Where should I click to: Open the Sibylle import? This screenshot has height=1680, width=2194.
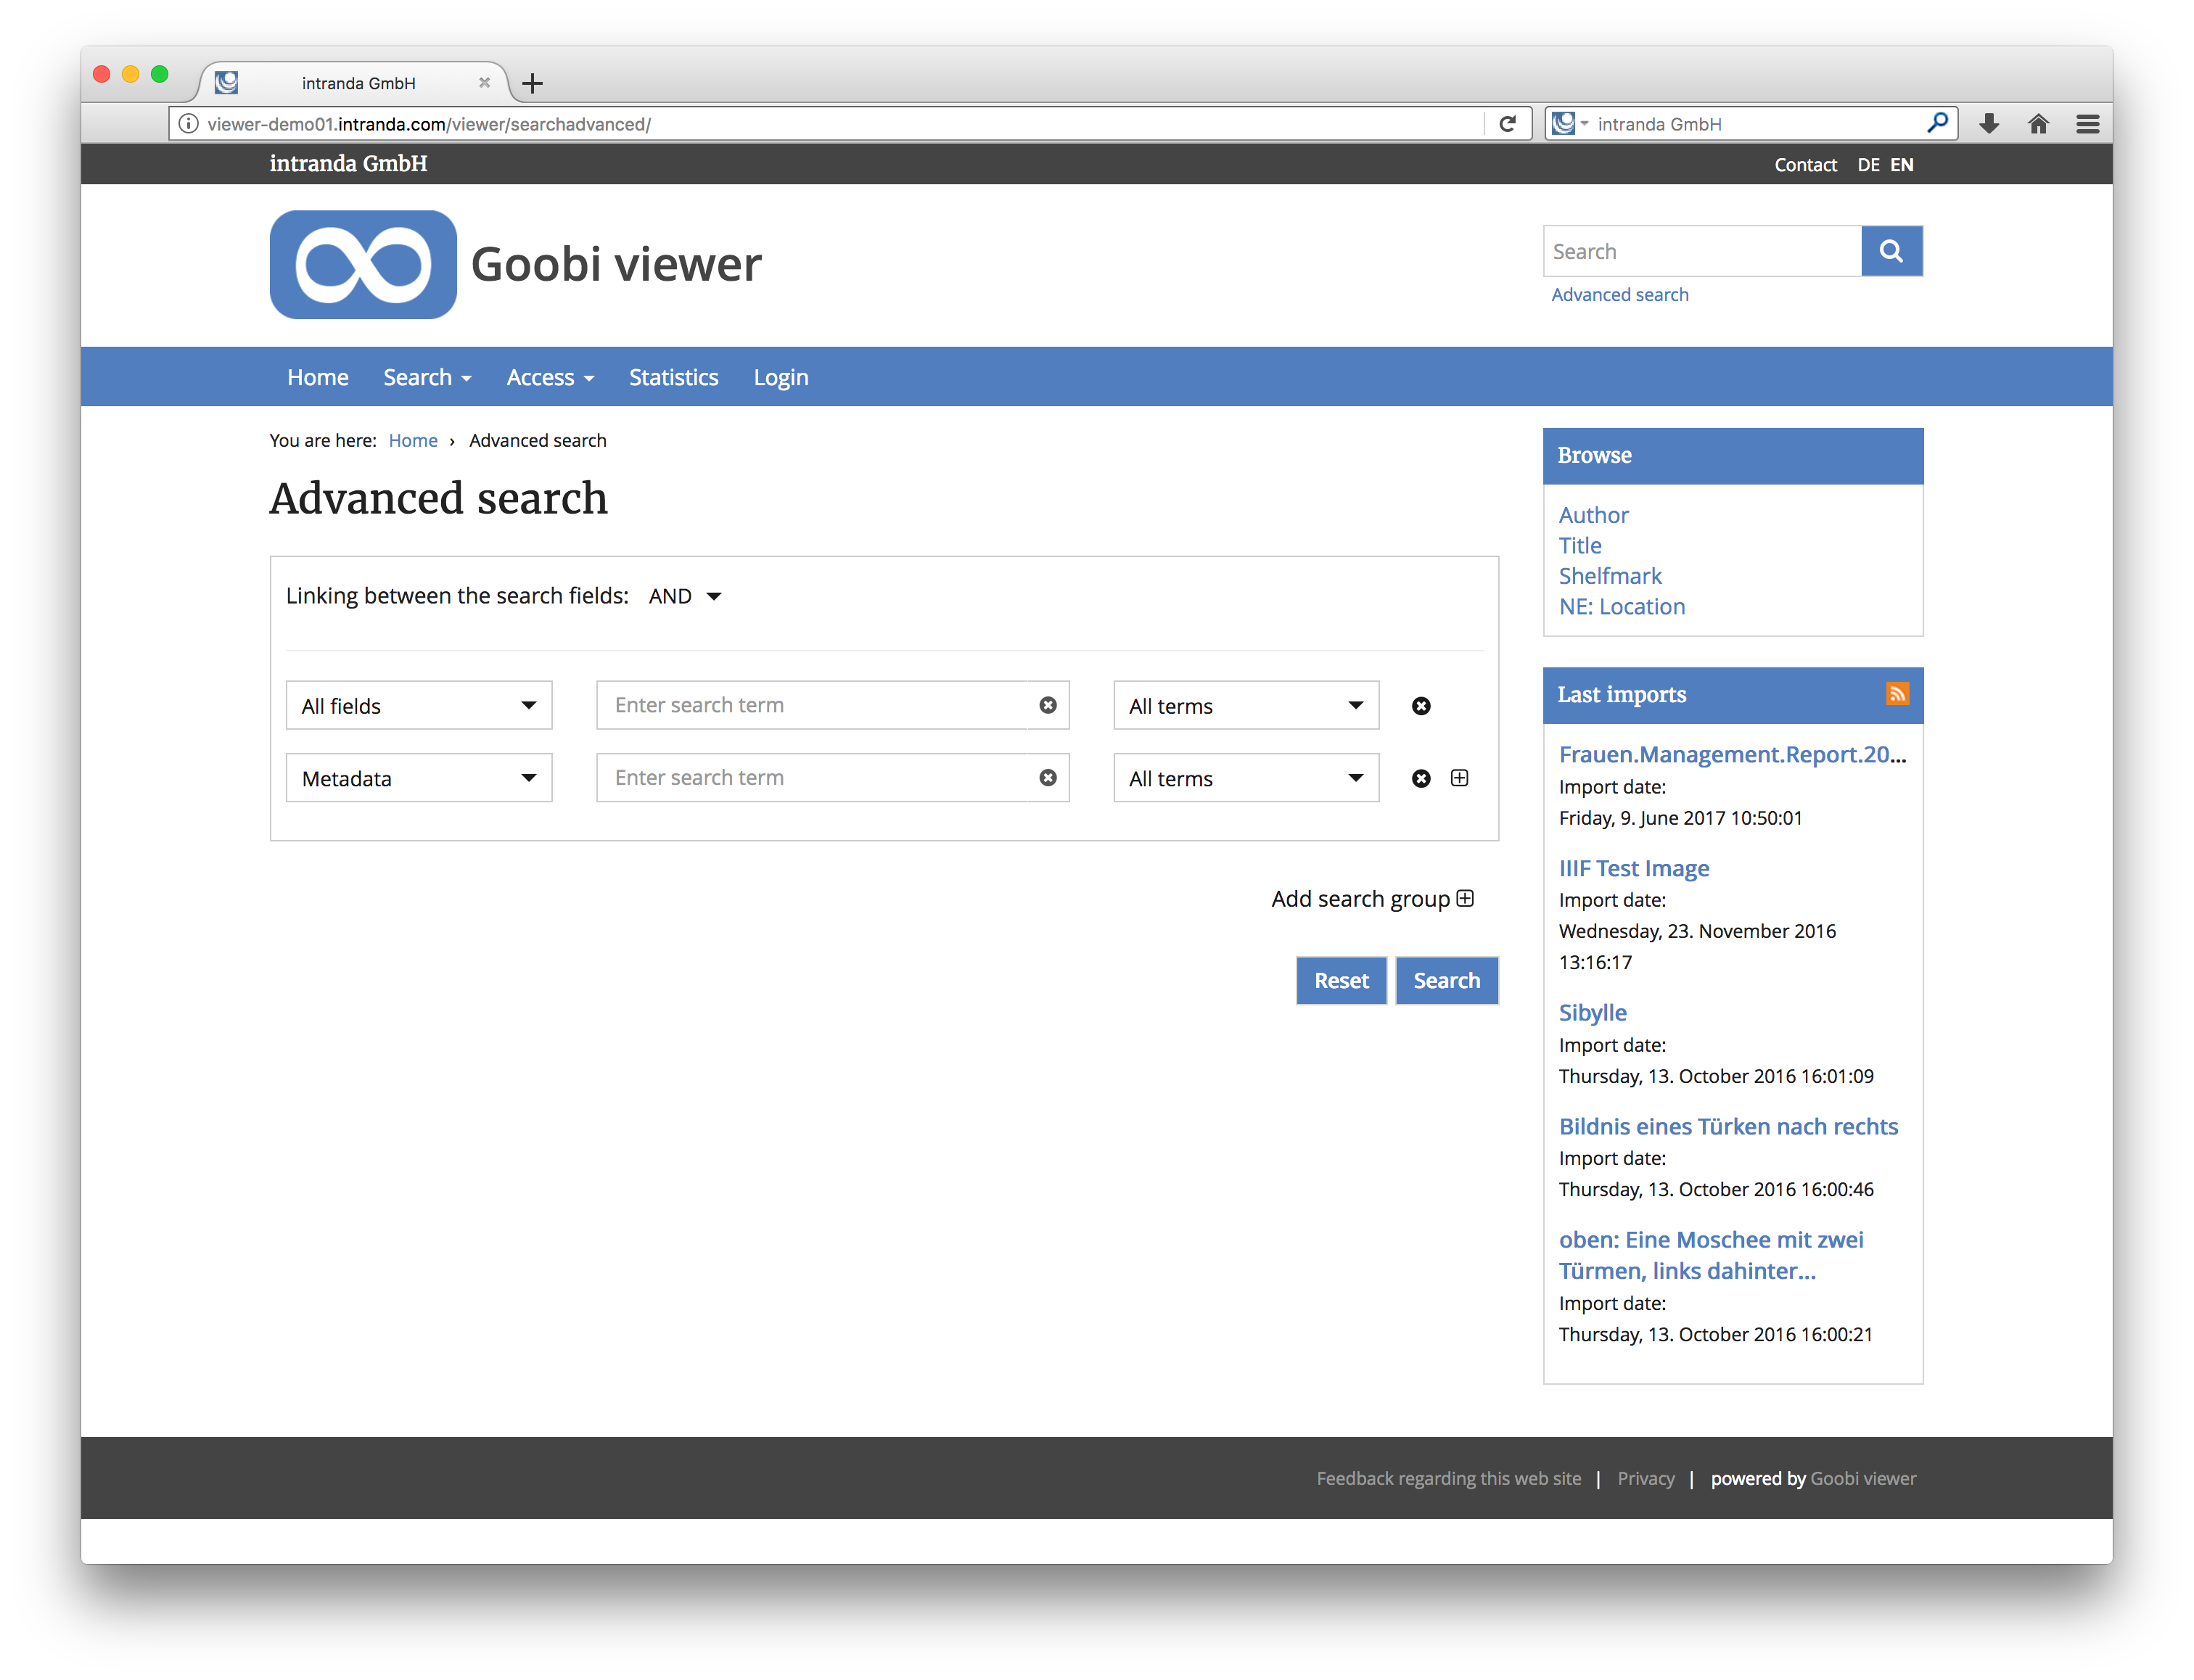(x=1593, y=1012)
